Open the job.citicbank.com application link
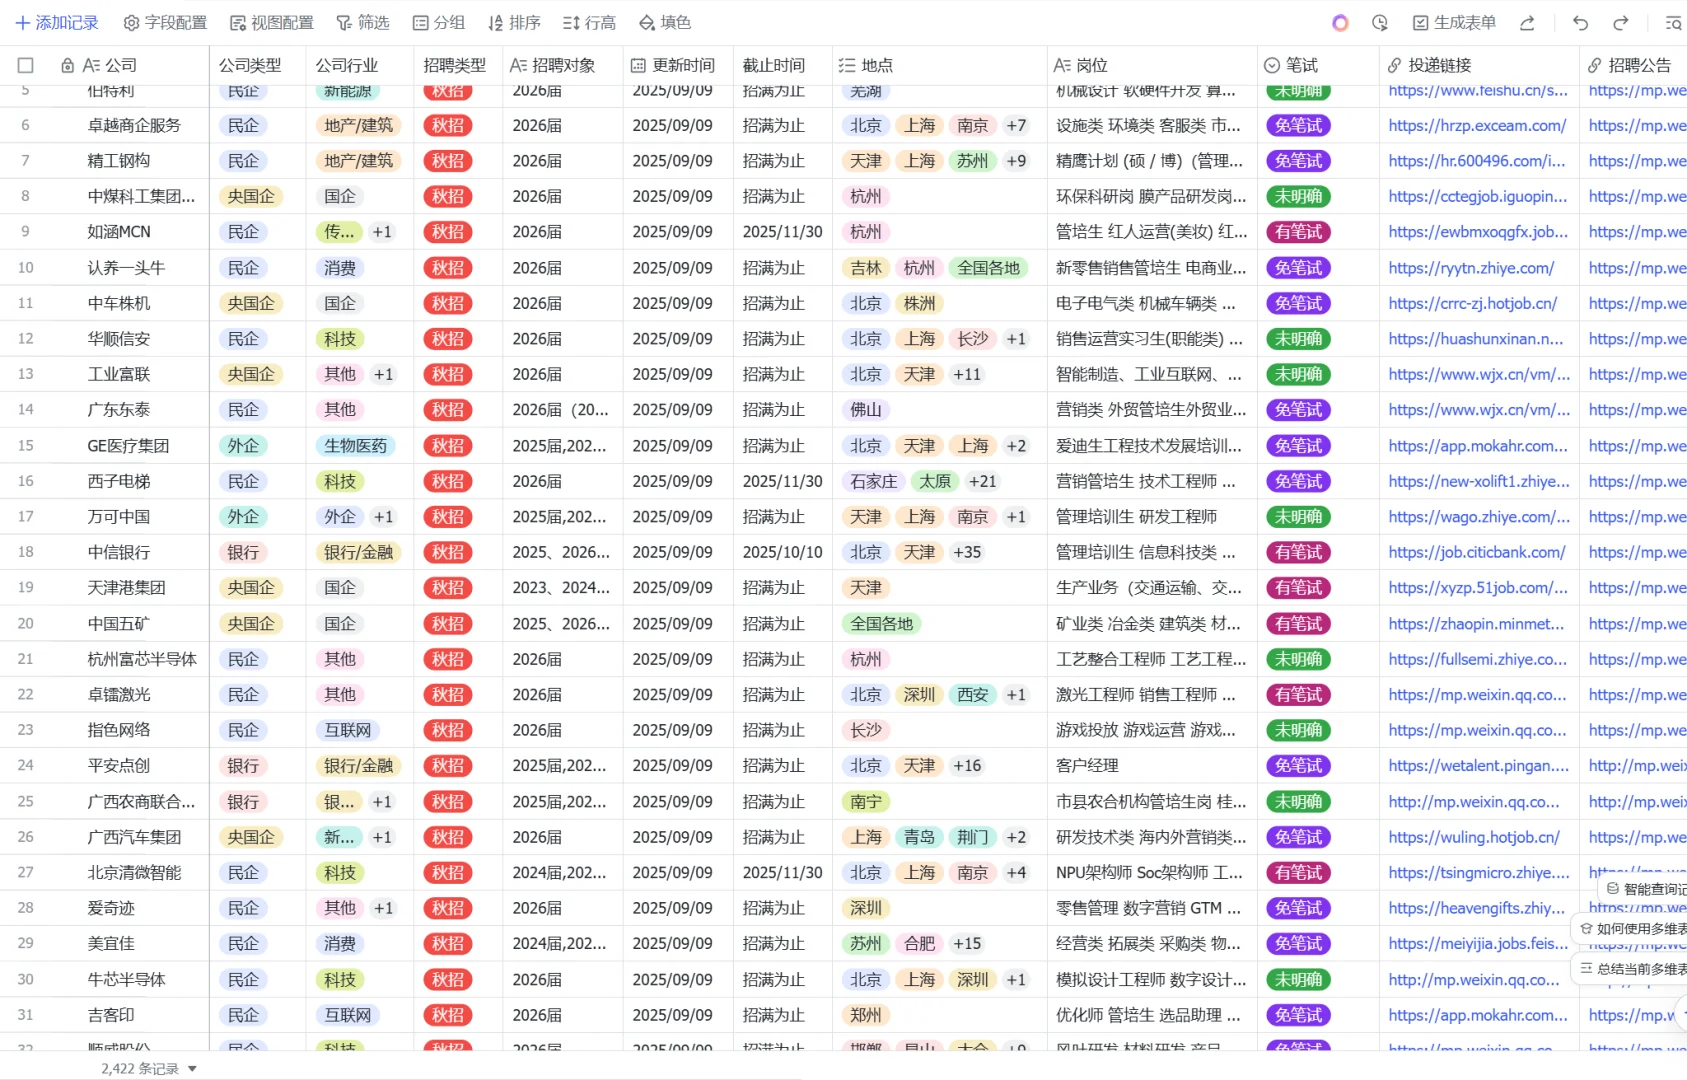Image resolution: width=1687 pixels, height=1080 pixels. pyautogui.click(x=1477, y=553)
